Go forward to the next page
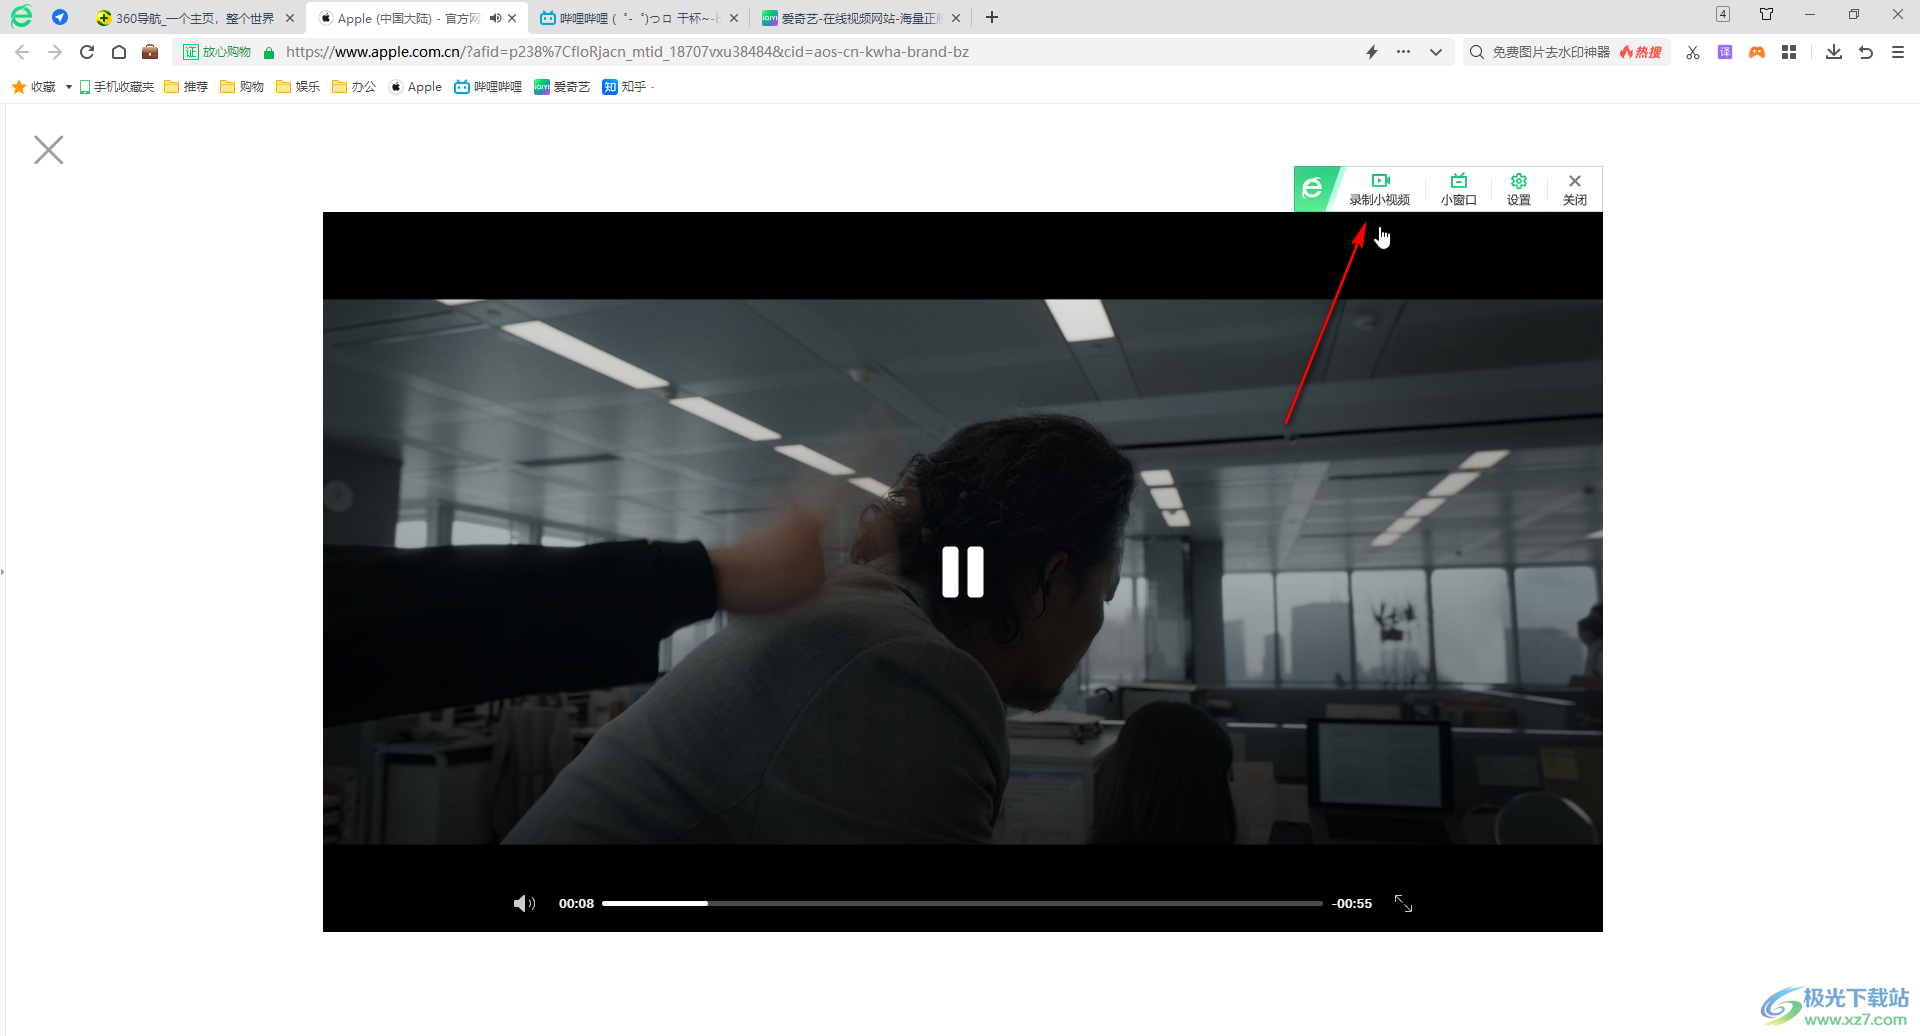This screenshot has width=1920, height=1036. click(55, 52)
